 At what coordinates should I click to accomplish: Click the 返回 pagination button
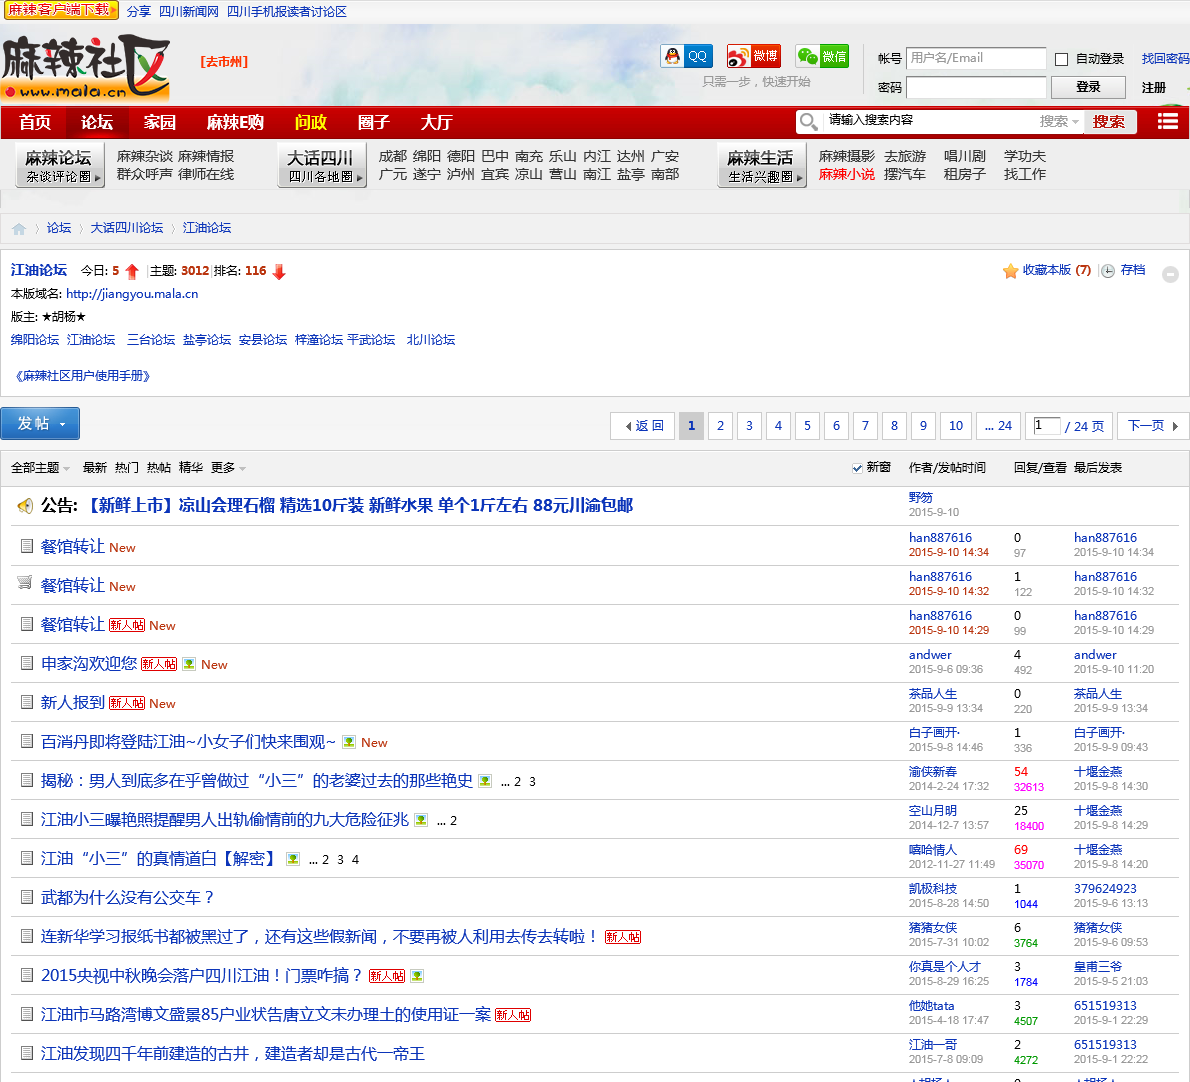coord(642,426)
